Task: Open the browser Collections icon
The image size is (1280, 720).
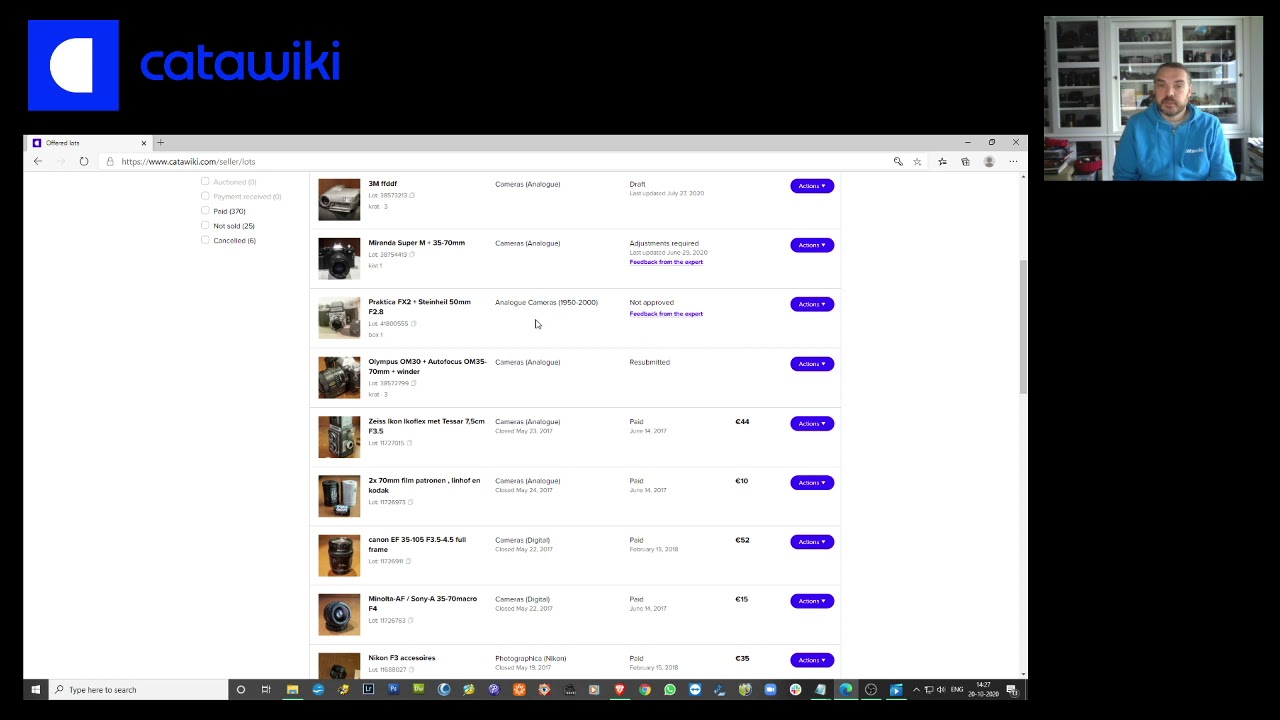Action: 965,161
